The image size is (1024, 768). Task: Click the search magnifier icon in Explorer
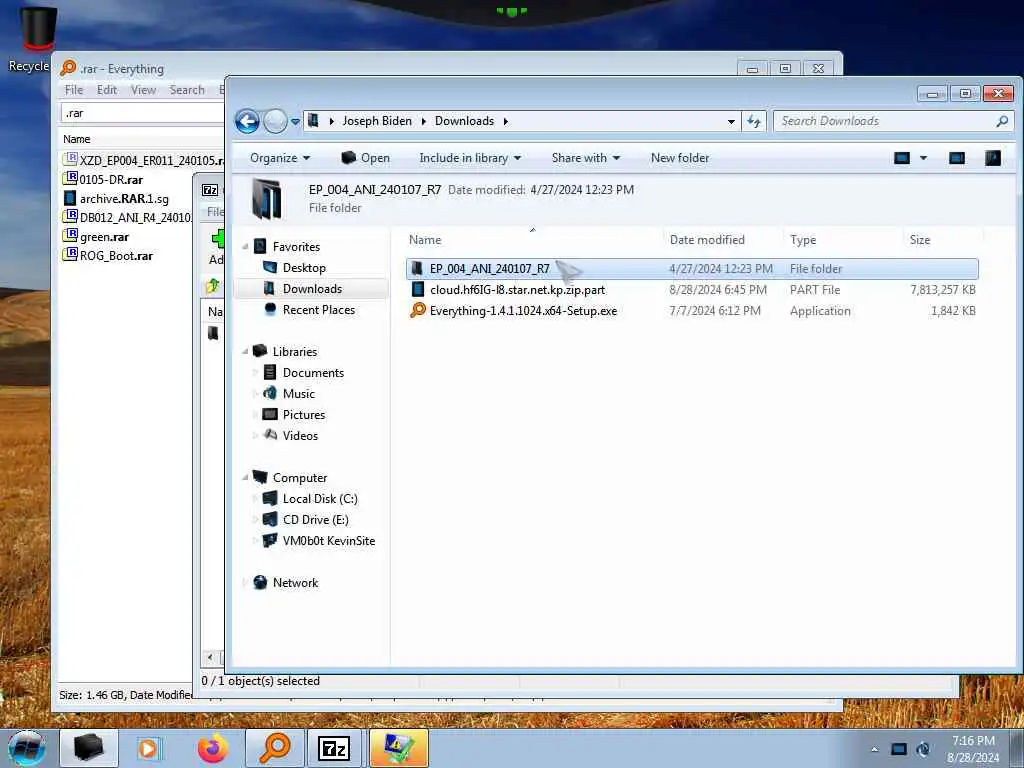click(1002, 121)
